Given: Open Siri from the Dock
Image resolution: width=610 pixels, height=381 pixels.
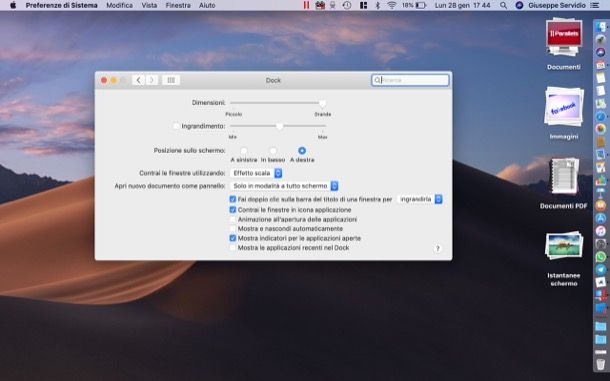Looking at the screenshot, I should click(x=601, y=52).
